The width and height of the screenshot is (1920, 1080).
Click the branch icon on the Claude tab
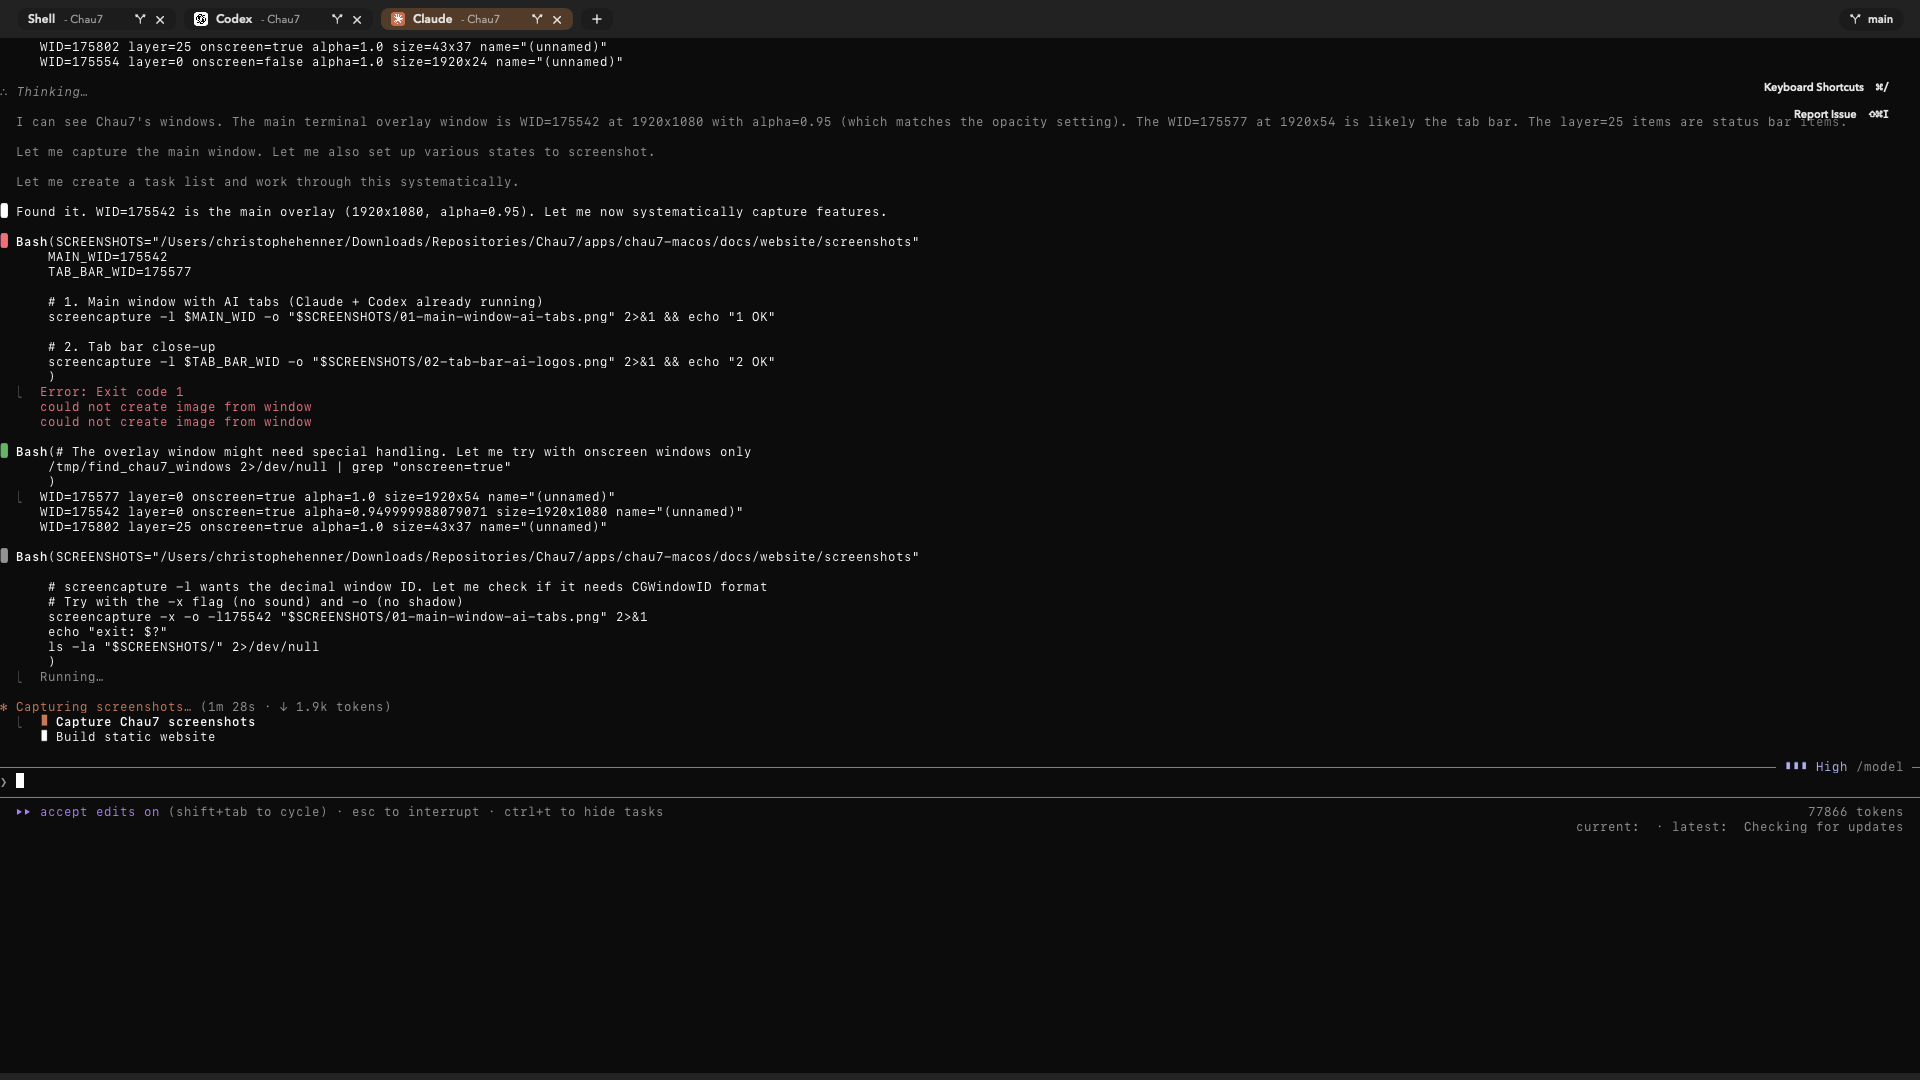(537, 19)
